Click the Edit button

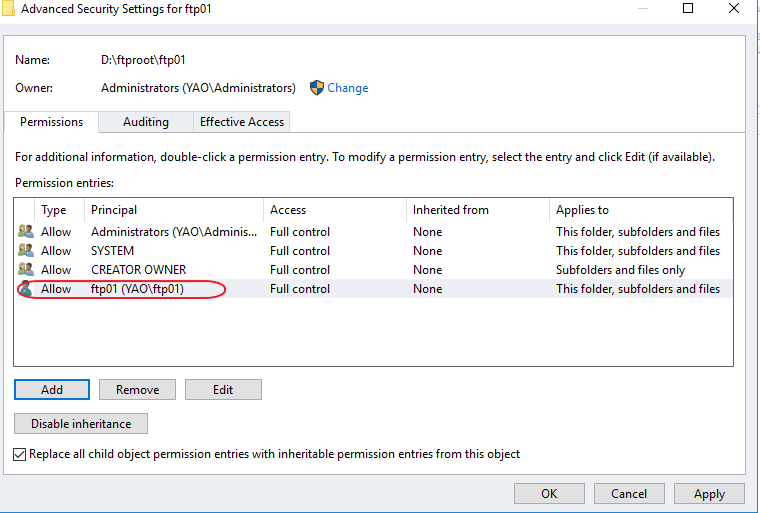tap(223, 390)
